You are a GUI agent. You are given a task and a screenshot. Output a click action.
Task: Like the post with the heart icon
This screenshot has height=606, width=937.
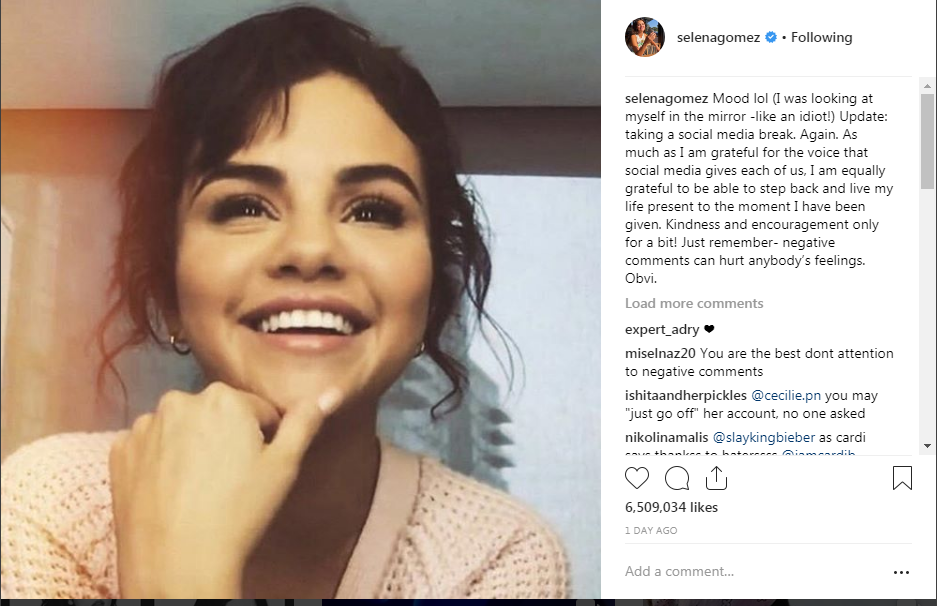point(637,478)
